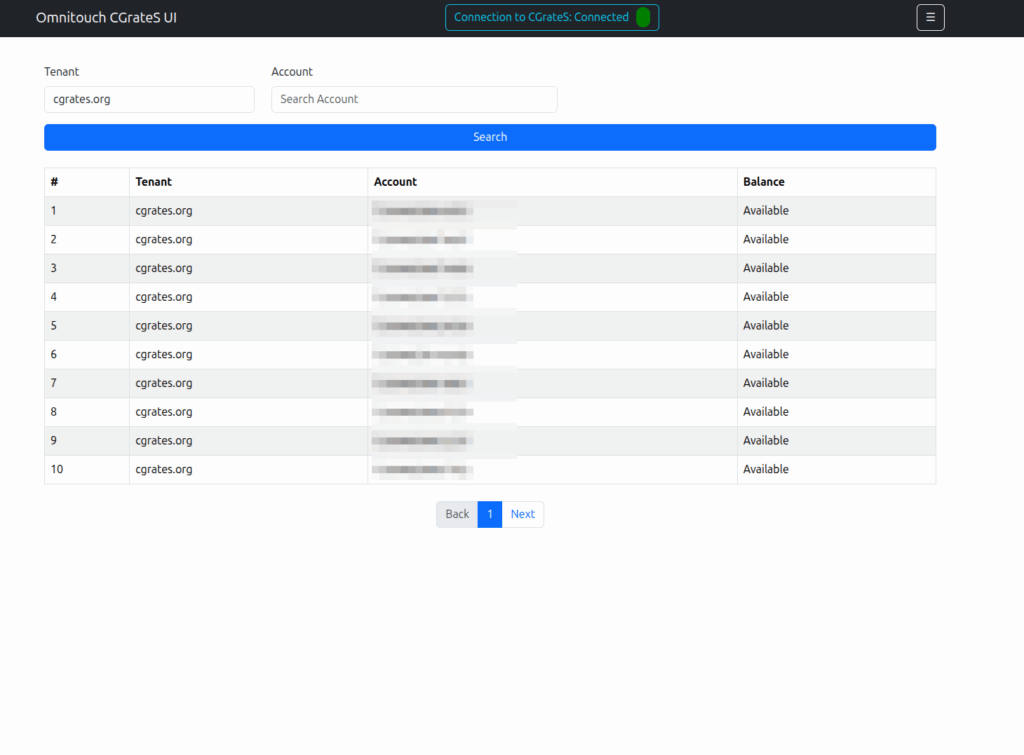Click the Connection to CGrateS status badge
Screen dimensions: 1024x755
click(x=541, y=17)
